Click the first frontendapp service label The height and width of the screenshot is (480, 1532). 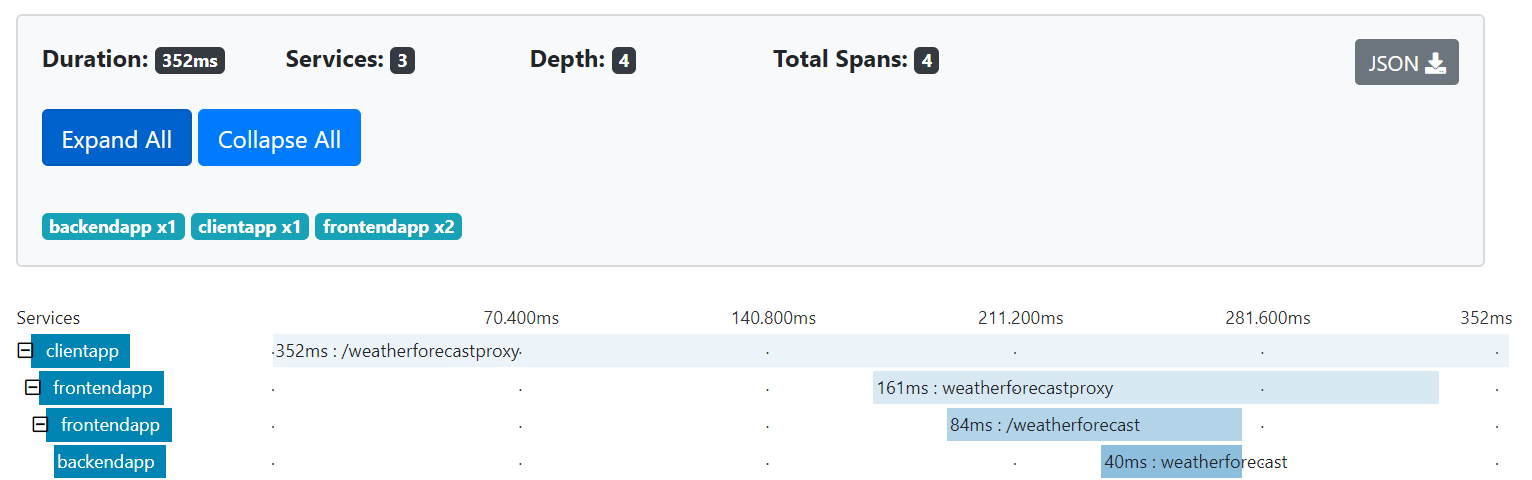click(x=102, y=388)
